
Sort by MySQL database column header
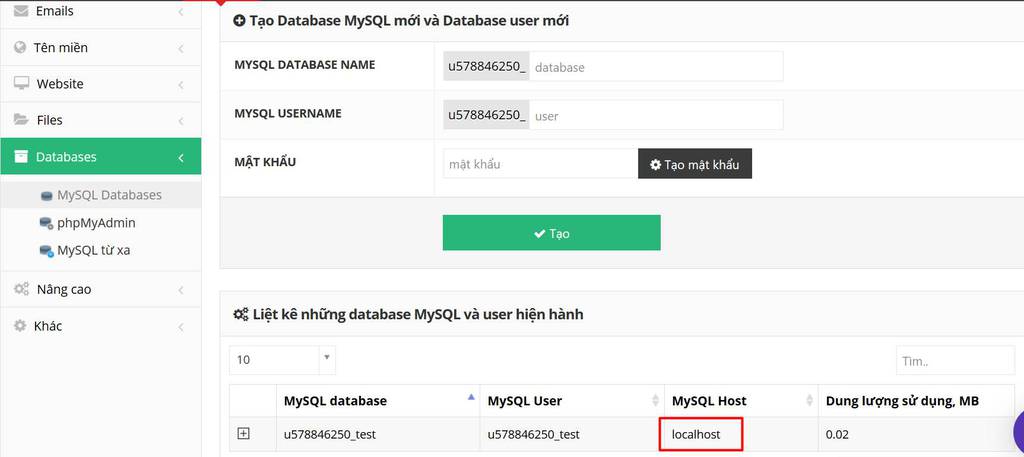[378, 400]
